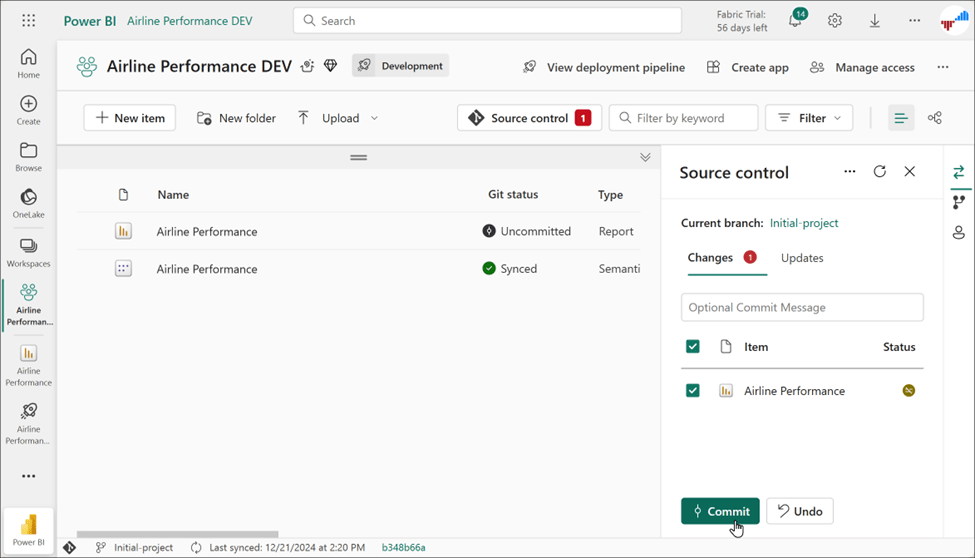Open the workspace's more options ellipsis
The height and width of the screenshot is (558, 975).
(x=943, y=67)
